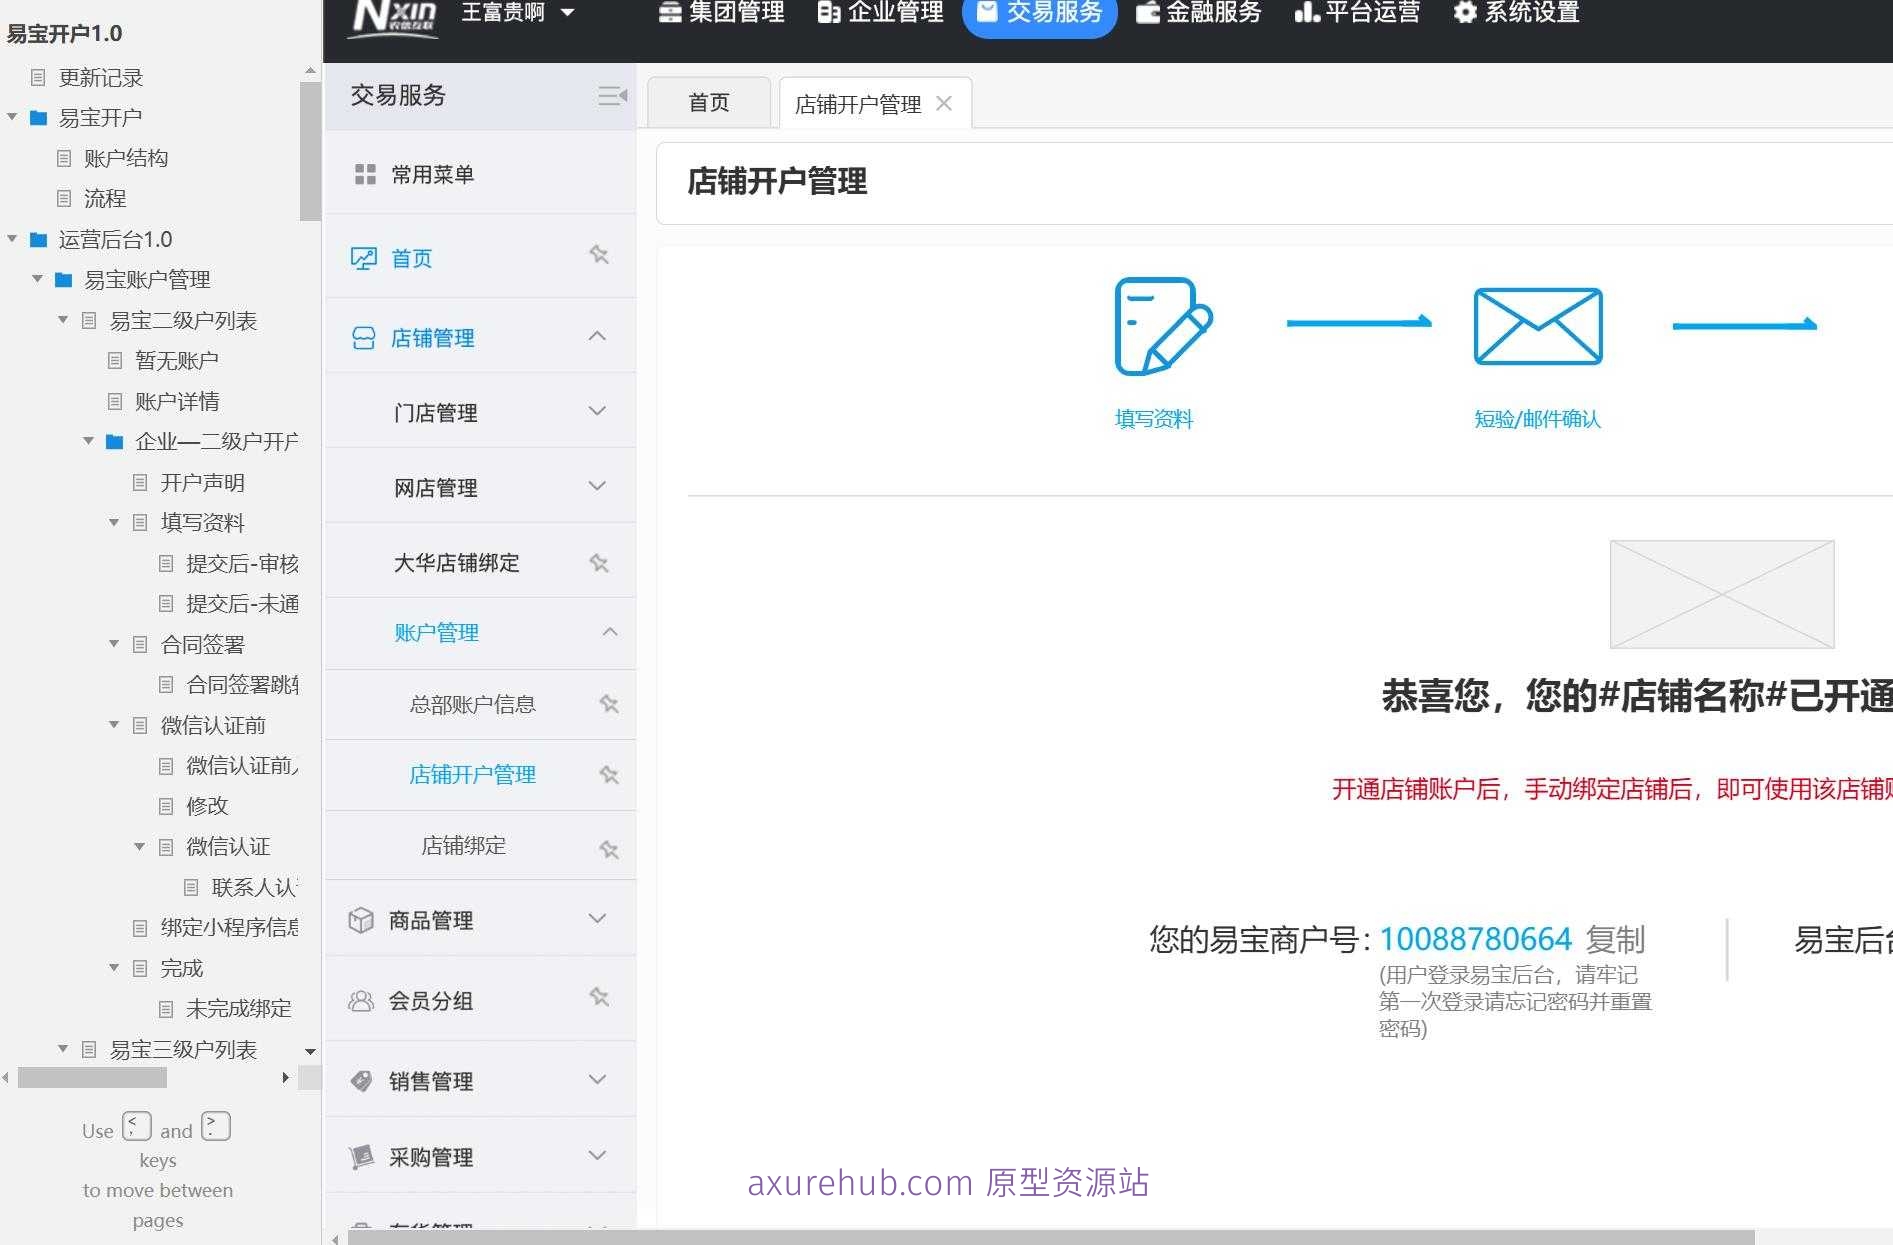Collapse the 账户管理 section
Image resolution: width=1893 pixels, height=1245 pixels.
point(610,633)
